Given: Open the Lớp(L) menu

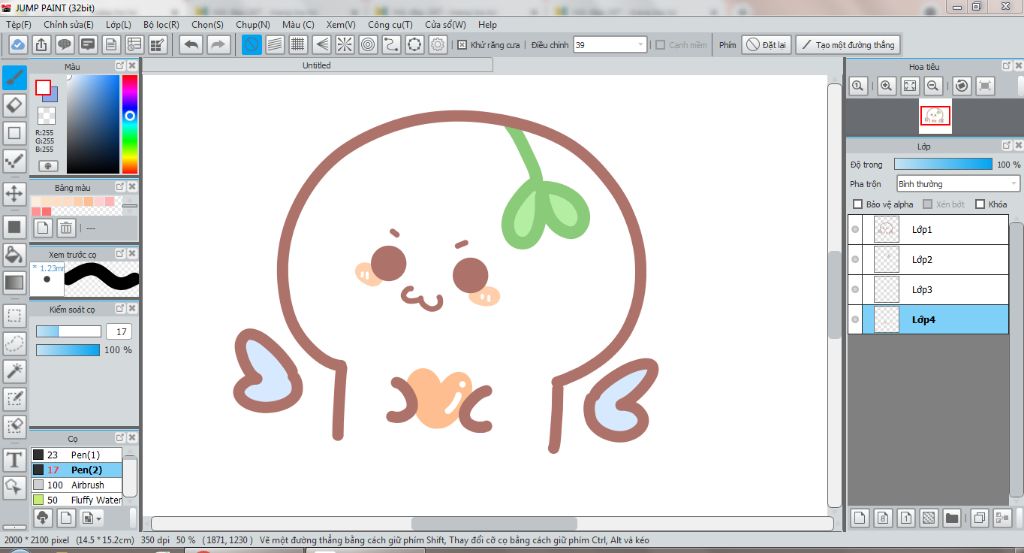Looking at the screenshot, I should [118, 24].
